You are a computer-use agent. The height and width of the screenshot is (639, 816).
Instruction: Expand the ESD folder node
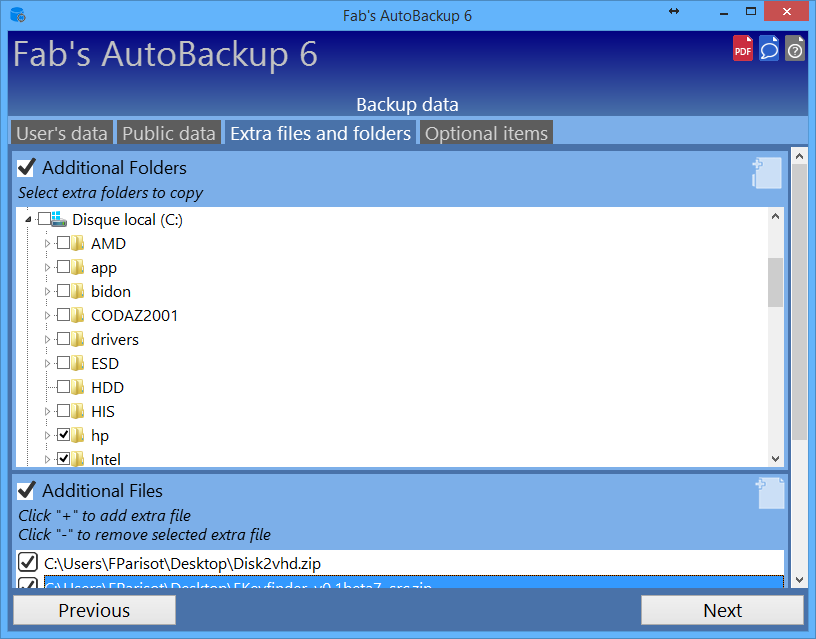47,363
